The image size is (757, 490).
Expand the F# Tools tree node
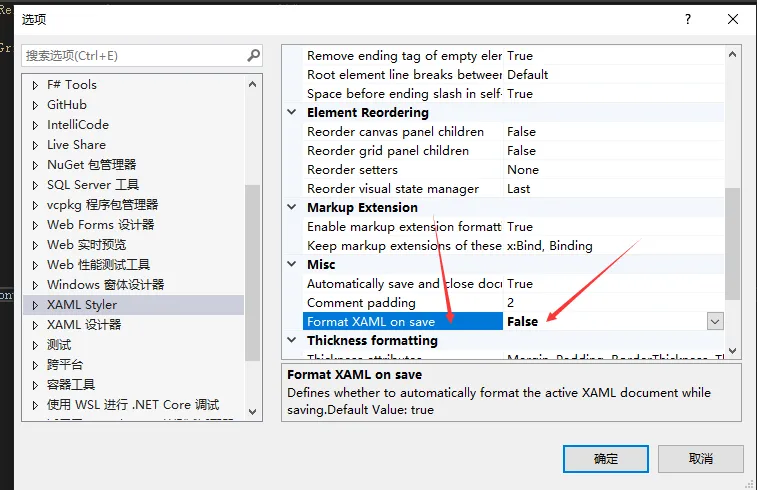36,85
